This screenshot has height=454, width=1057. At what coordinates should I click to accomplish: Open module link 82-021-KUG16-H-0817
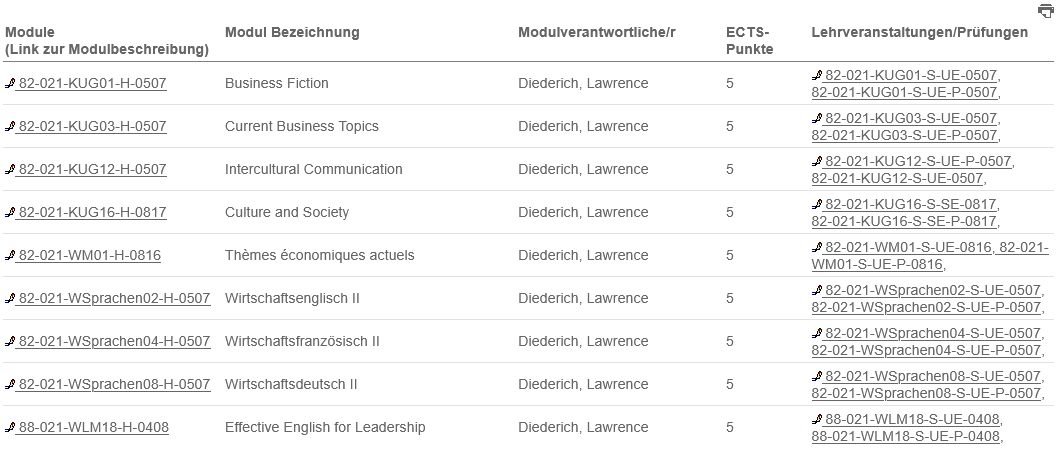click(92, 213)
